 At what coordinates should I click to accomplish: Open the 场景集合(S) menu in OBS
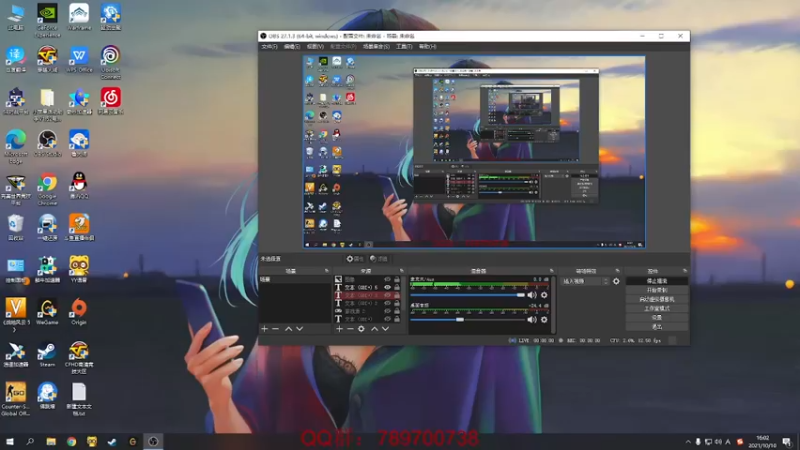(376, 46)
